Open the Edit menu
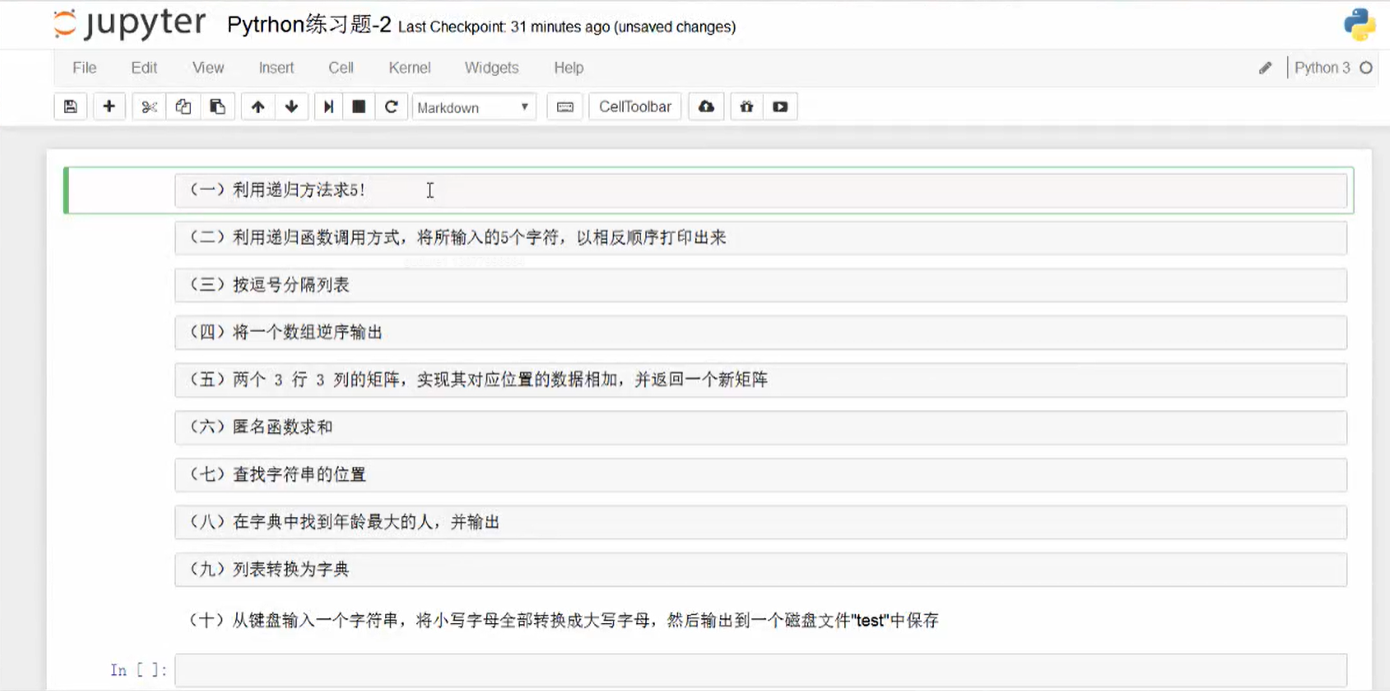The width and height of the screenshot is (1390, 691). point(144,68)
